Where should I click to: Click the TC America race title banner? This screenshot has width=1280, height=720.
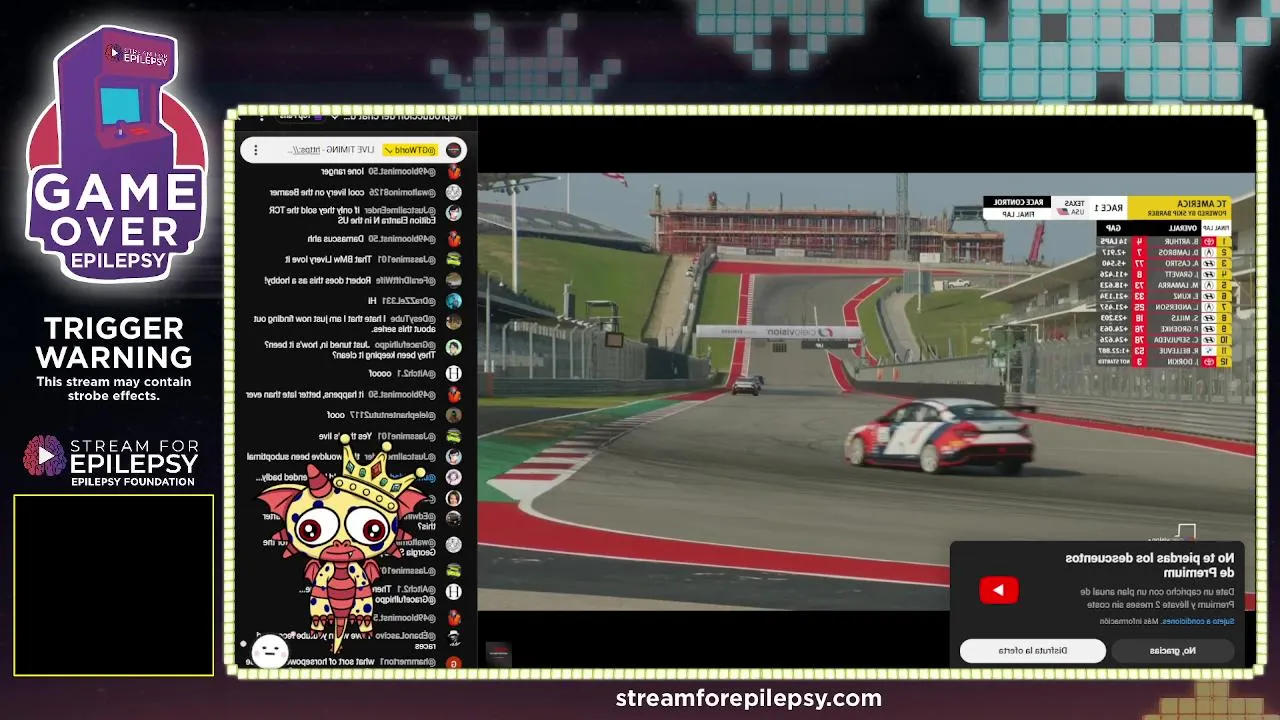[x=1177, y=207]
